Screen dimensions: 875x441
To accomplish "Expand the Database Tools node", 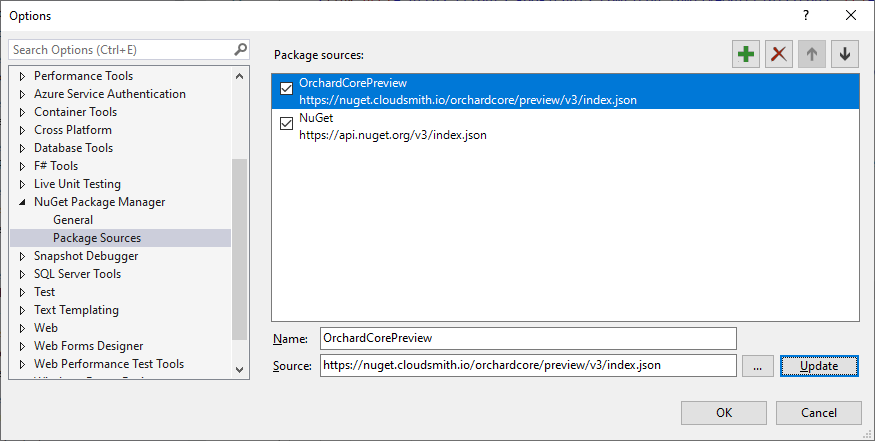I will tap(22, 148).
